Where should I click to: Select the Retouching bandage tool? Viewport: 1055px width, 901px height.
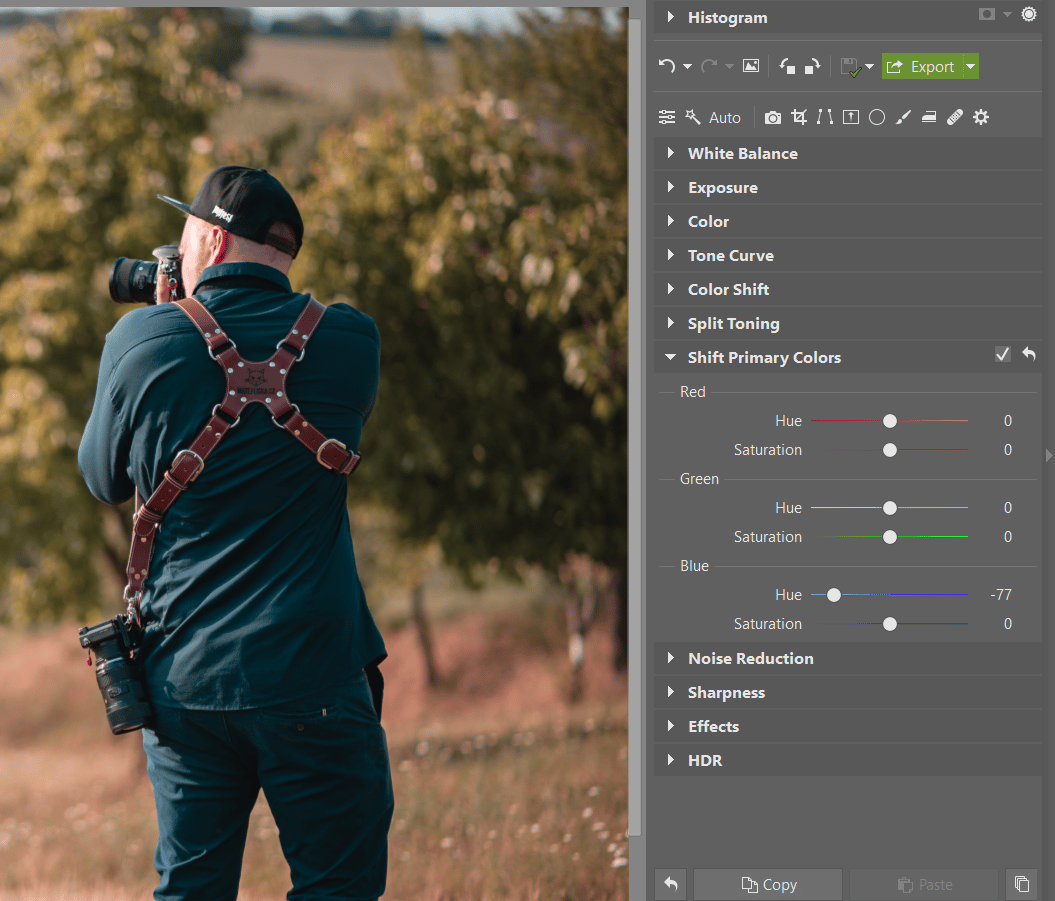click(955, 117)
